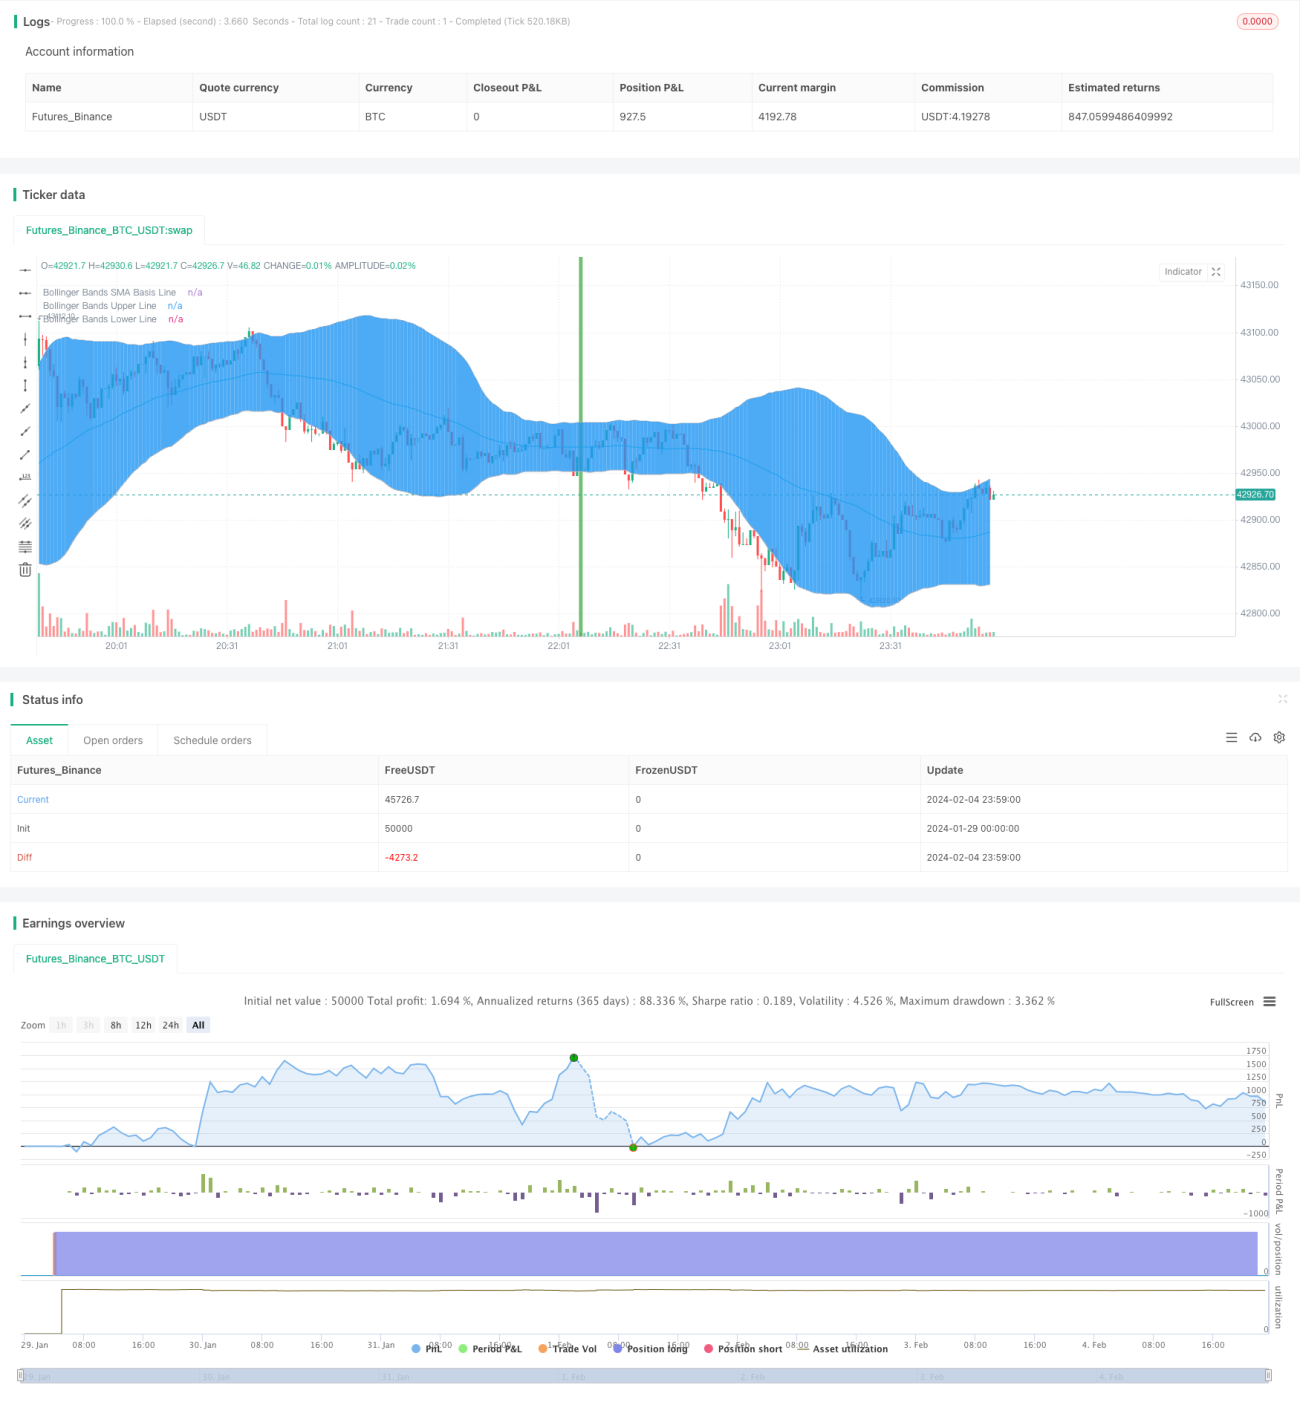The height and width of the screenshot is (1405, 1300).
Task: Switch to the Open orders tab
Action: pyautogui.click(x=113, y=741)
